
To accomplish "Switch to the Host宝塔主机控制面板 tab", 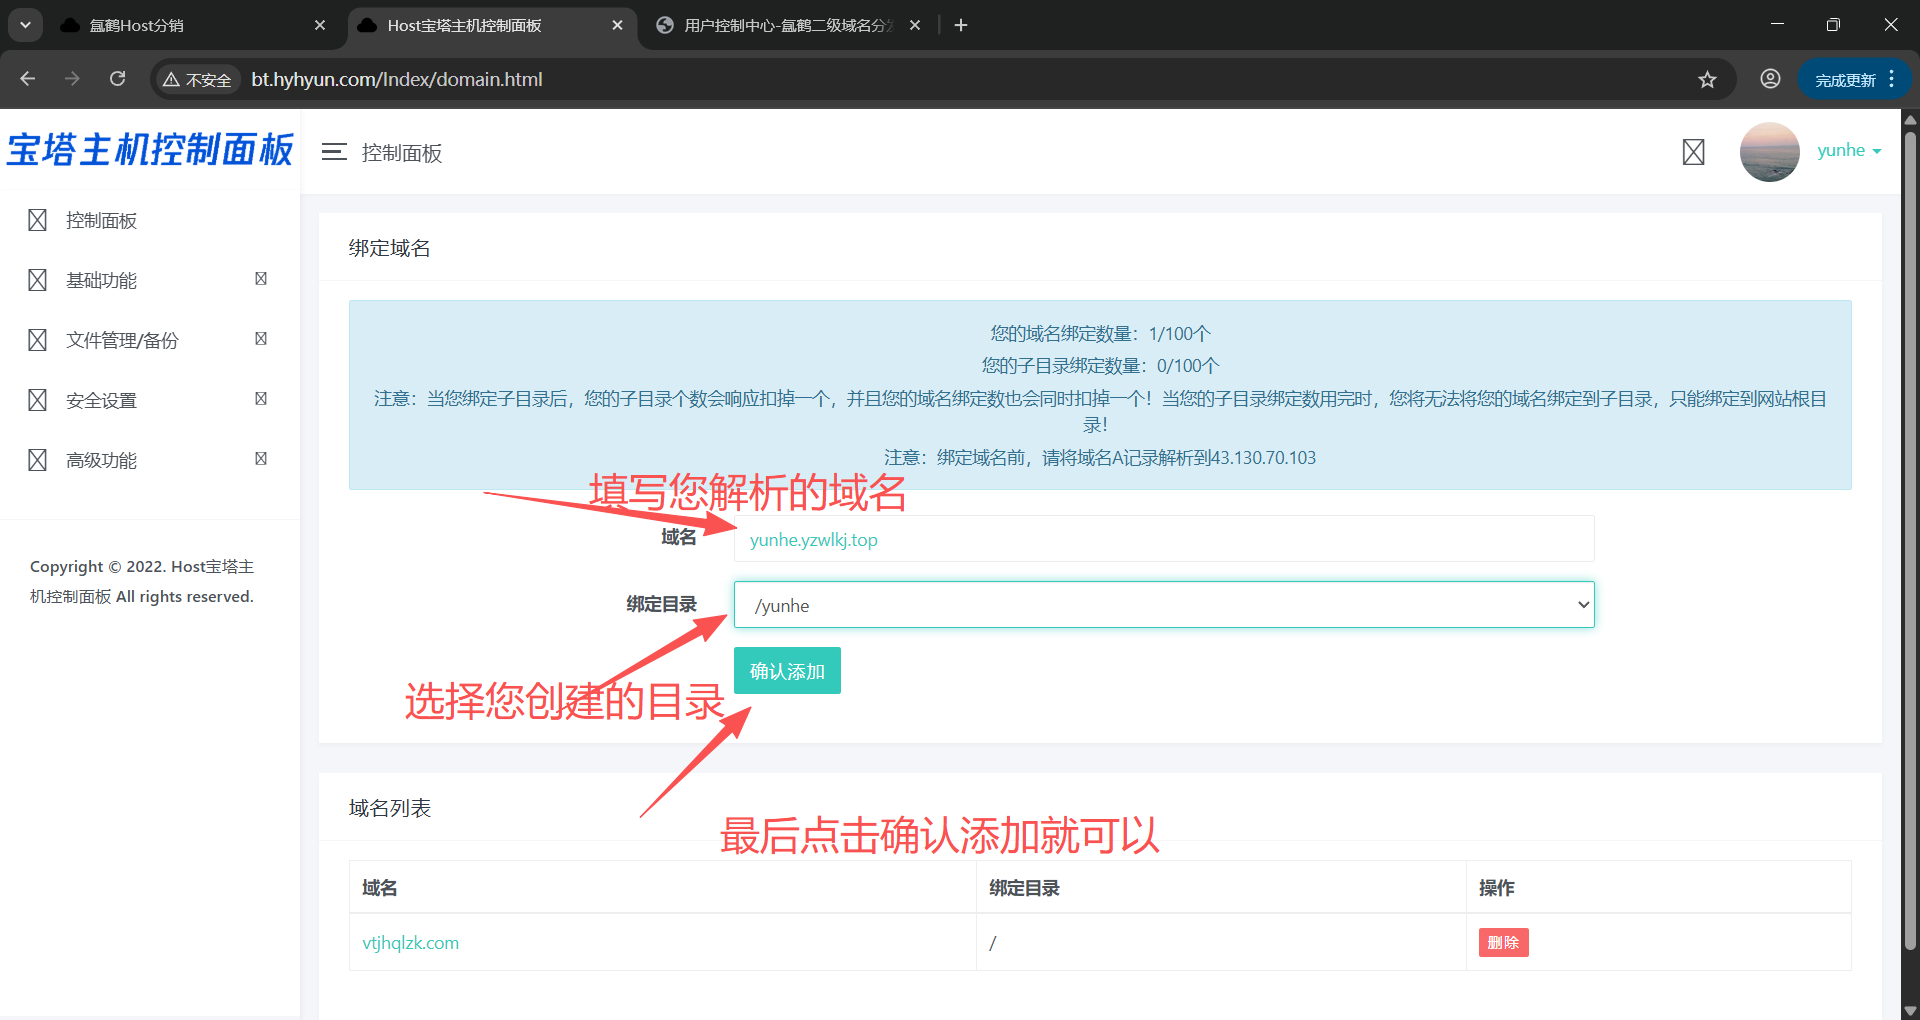I will point(492,25).
